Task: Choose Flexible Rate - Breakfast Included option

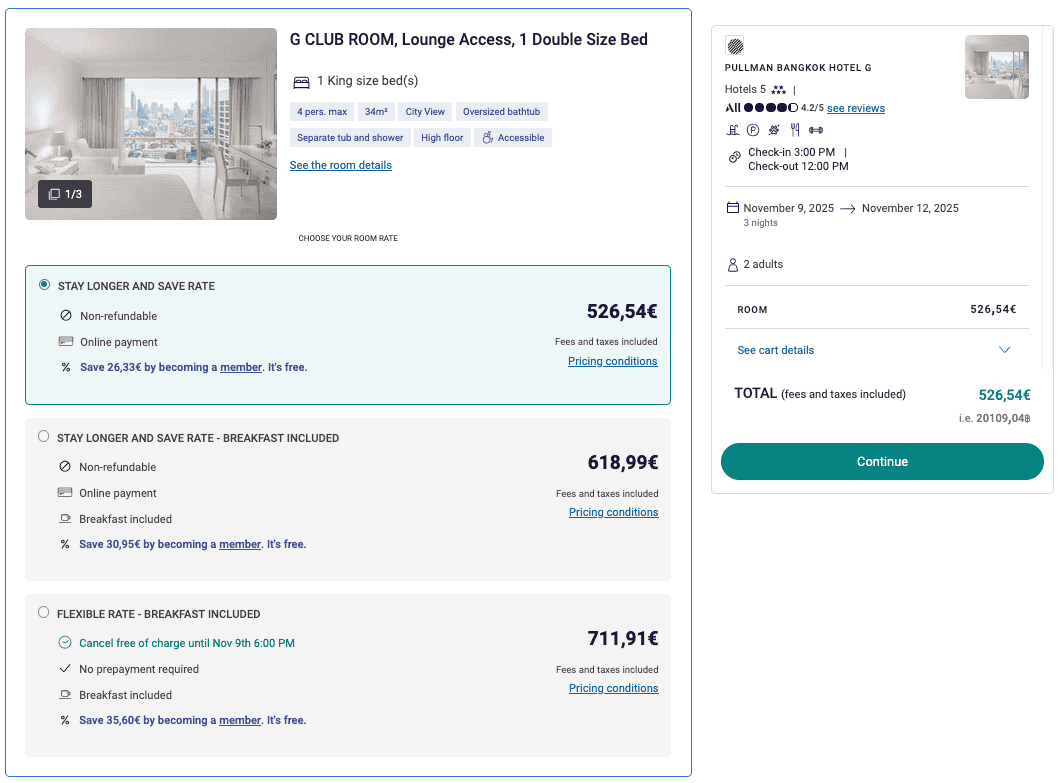Action: (43, 613)
